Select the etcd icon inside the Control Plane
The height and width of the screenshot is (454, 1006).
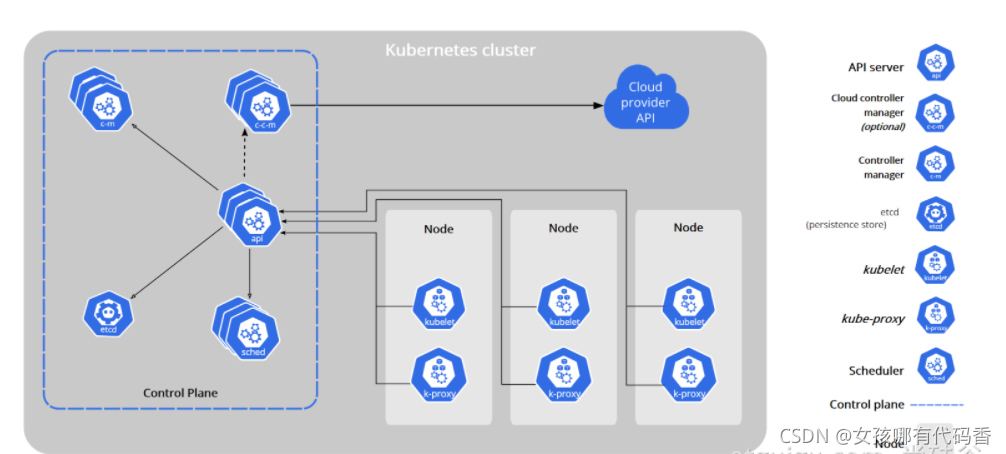(x=109, y=312)
